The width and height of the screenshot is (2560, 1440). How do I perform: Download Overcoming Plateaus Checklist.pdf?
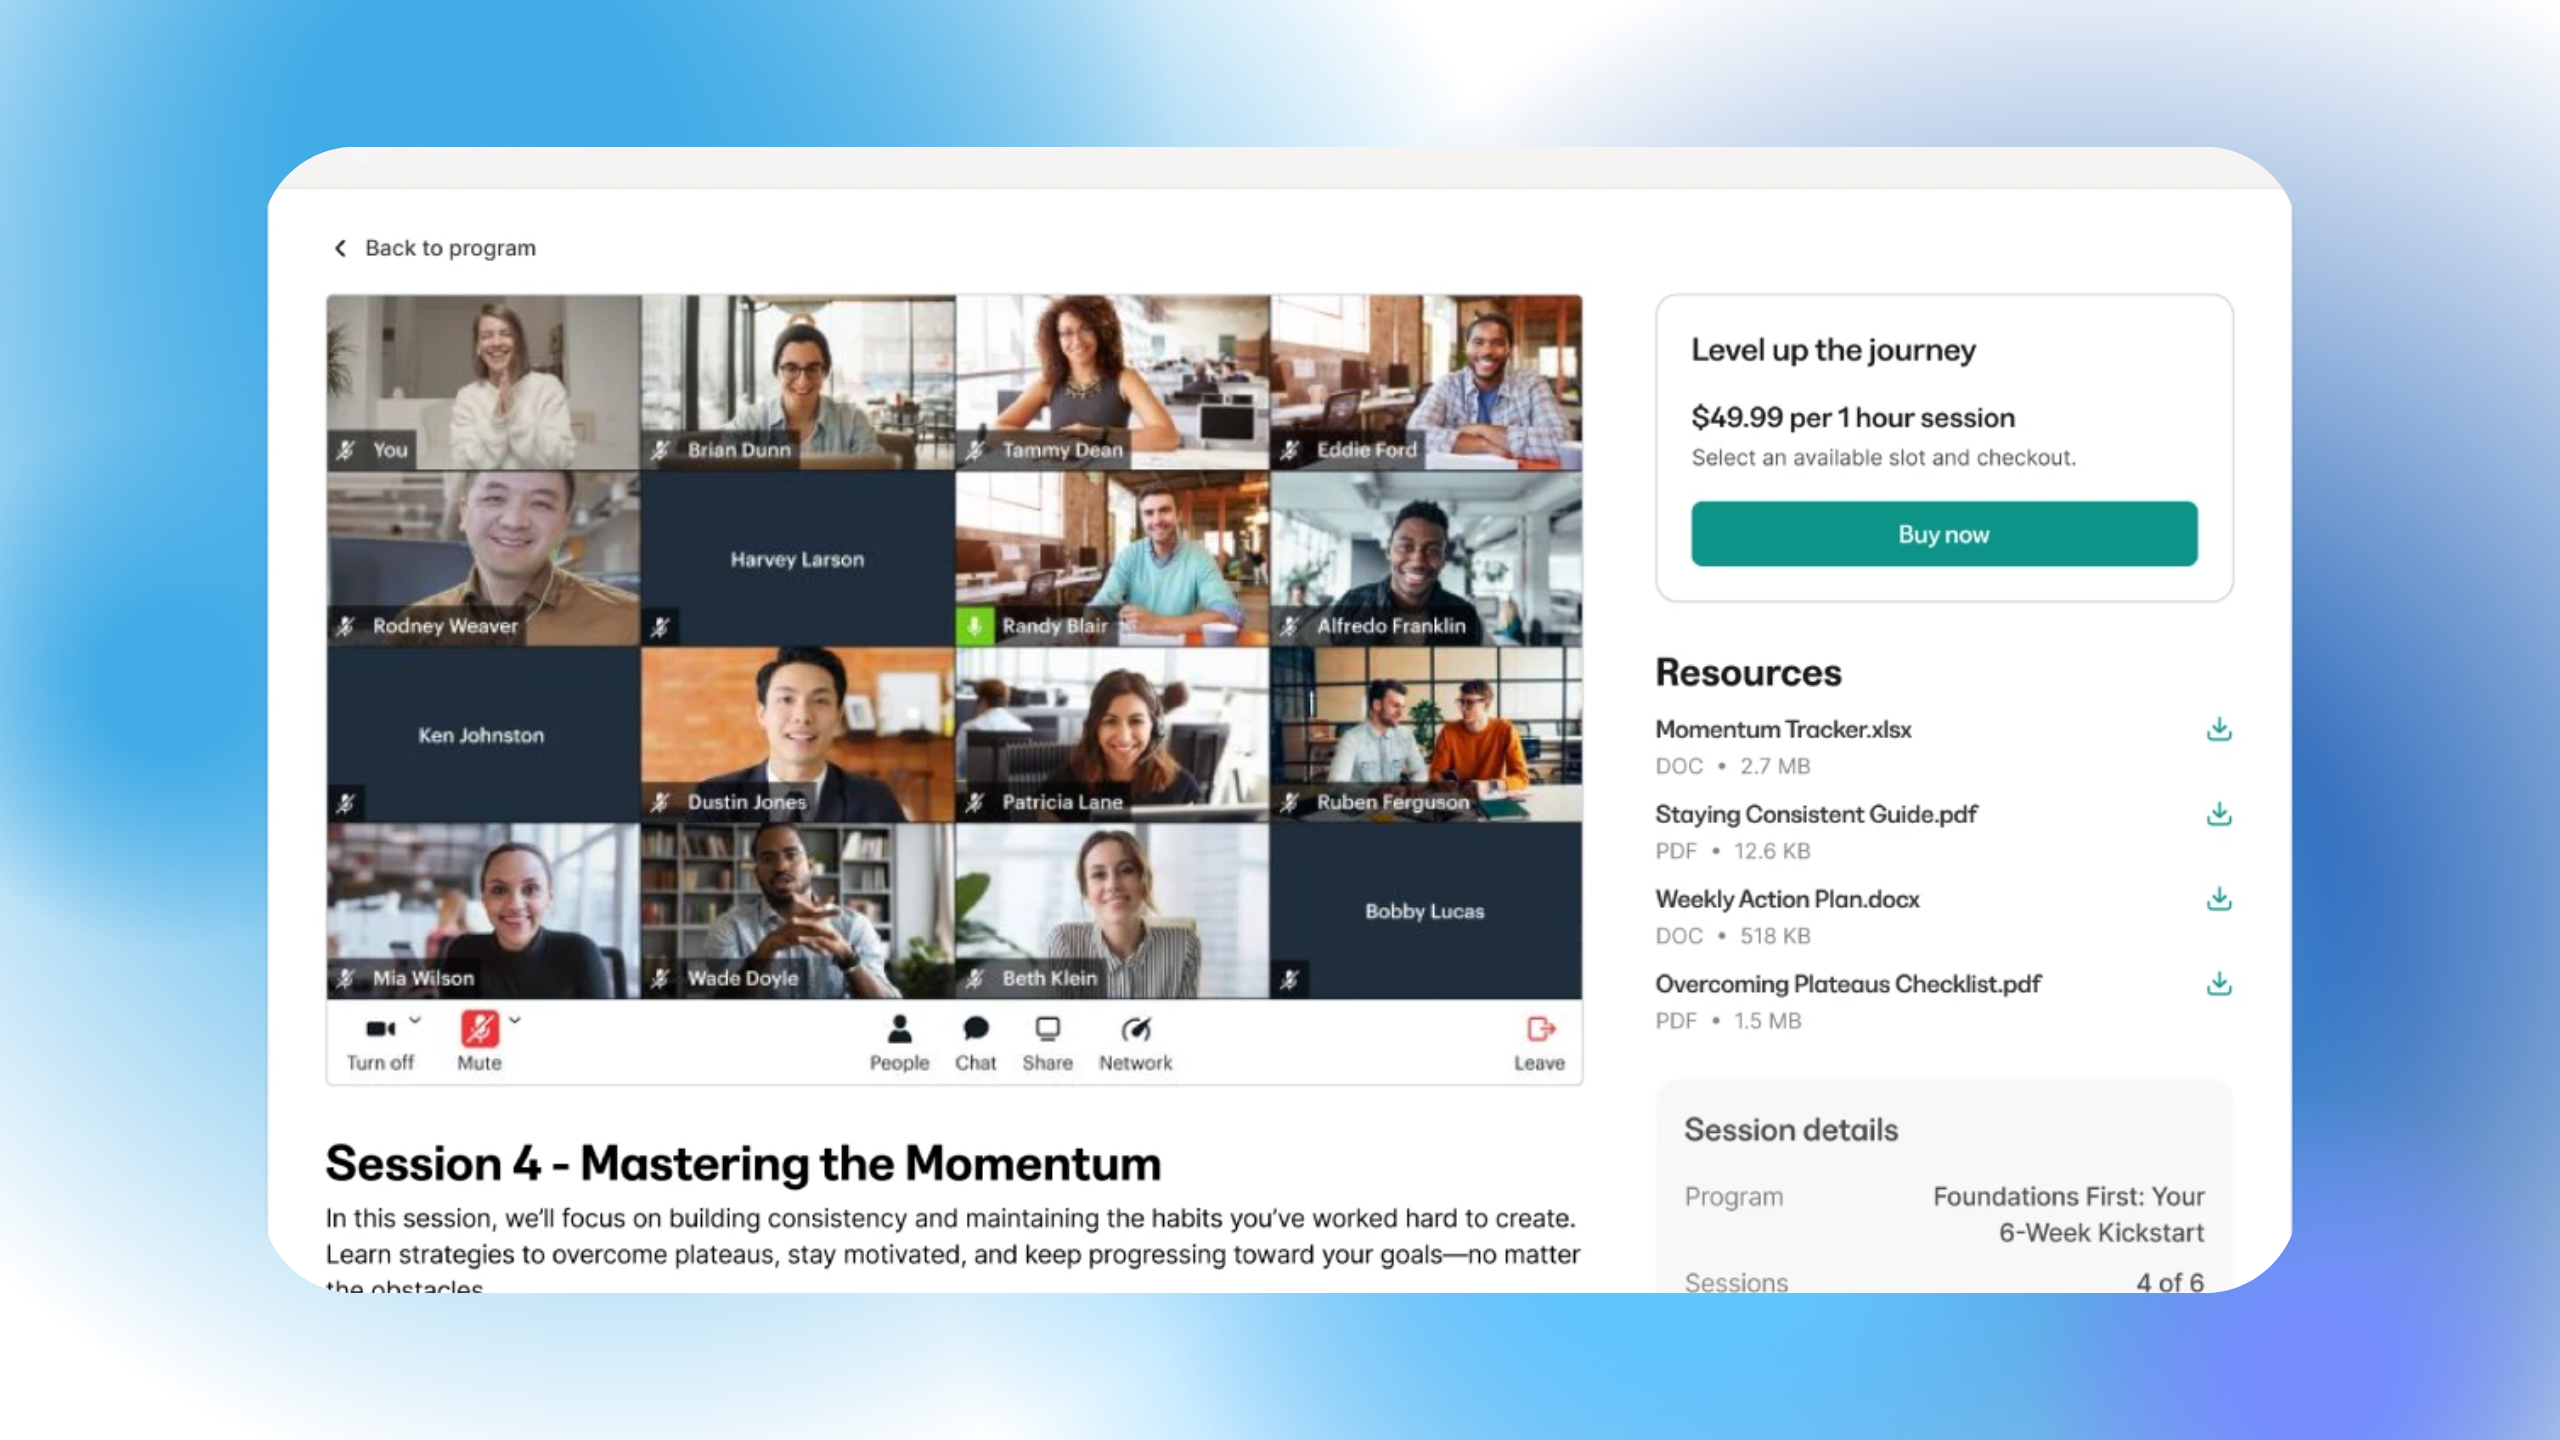point(2218,985)
